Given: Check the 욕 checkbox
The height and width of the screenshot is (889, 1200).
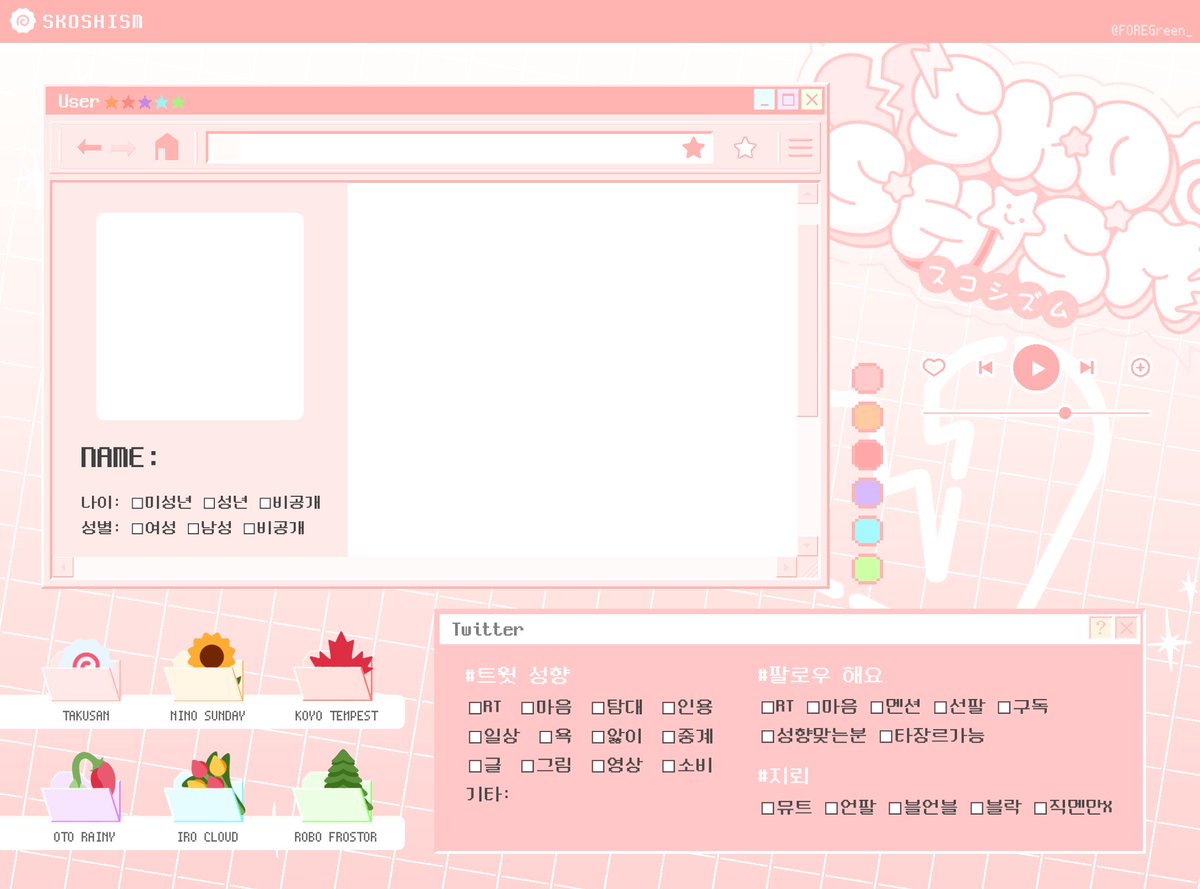Looking at the screenshot, I should [546, 737].
